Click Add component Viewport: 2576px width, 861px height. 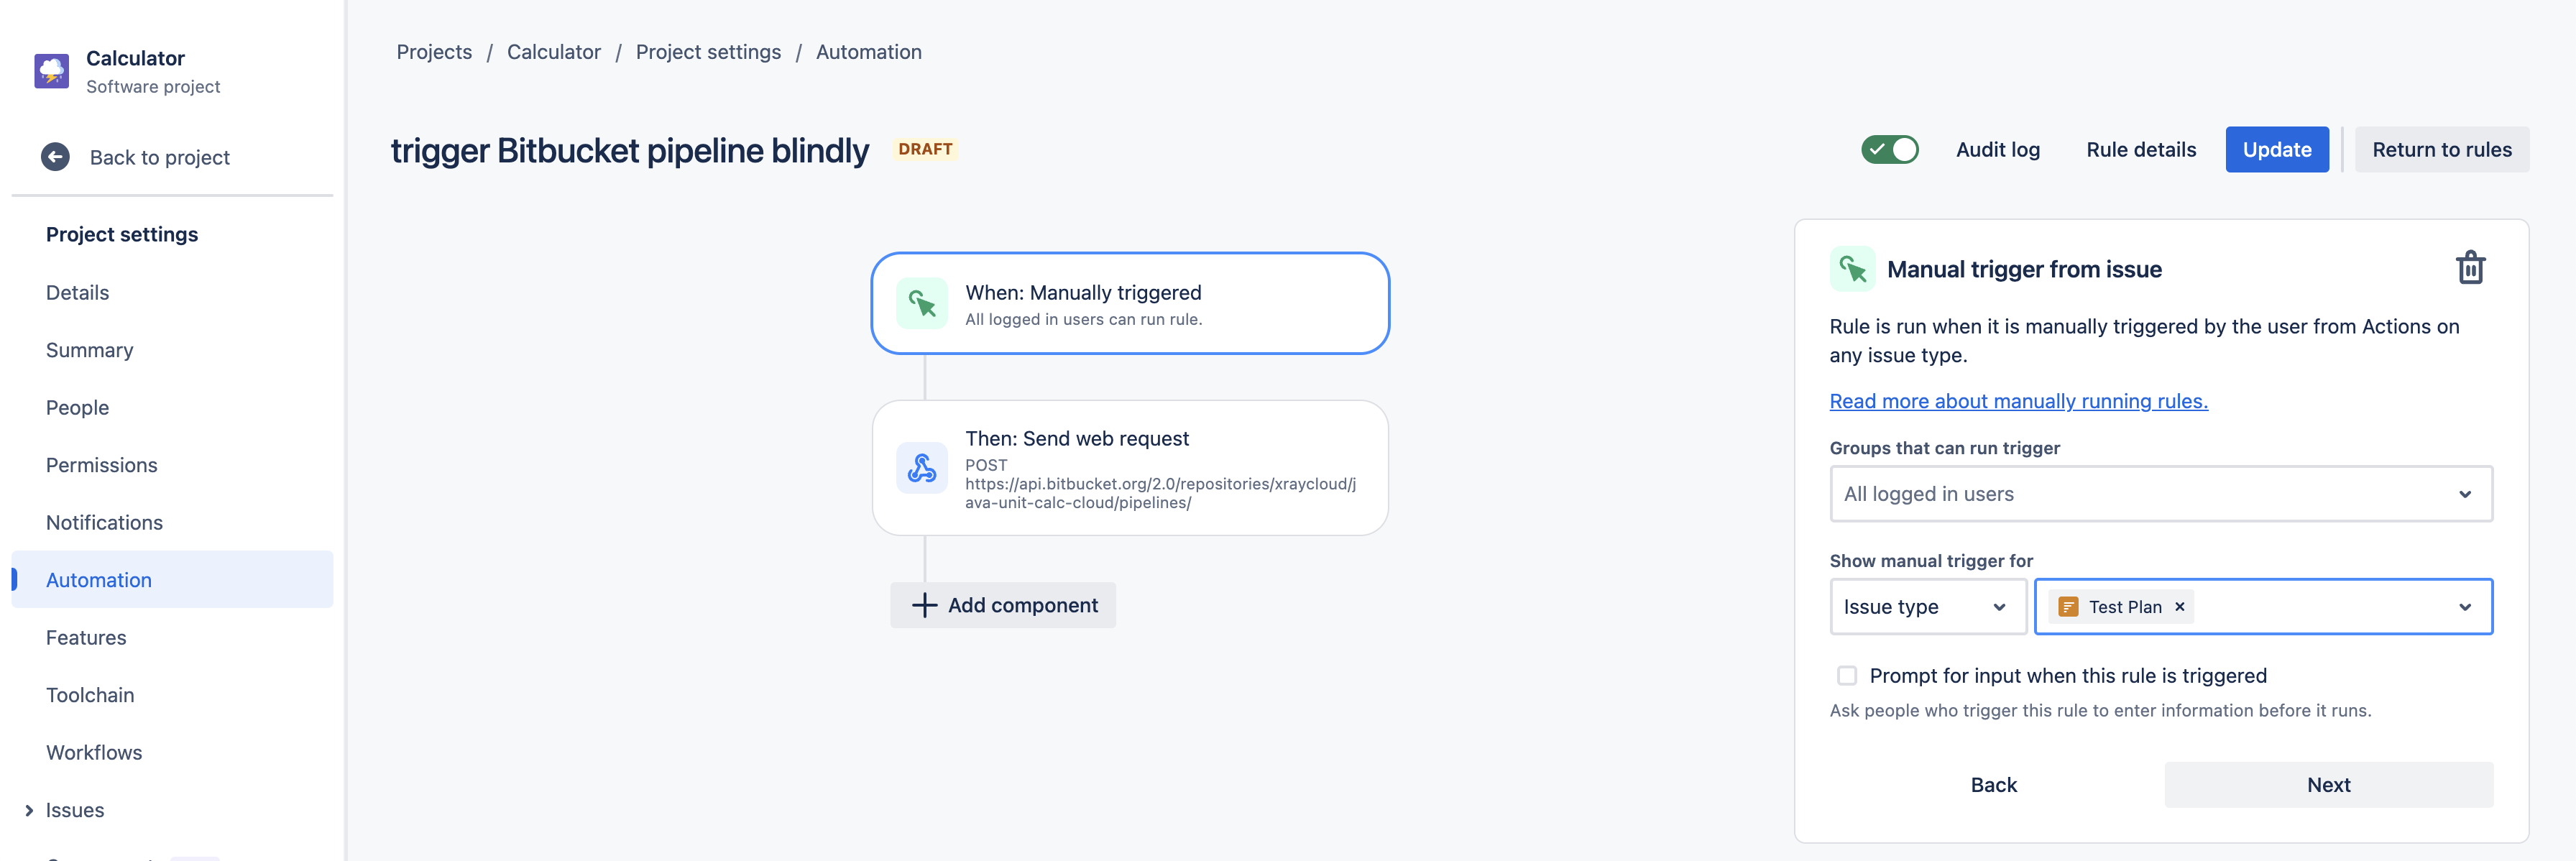click(1003, 605)
